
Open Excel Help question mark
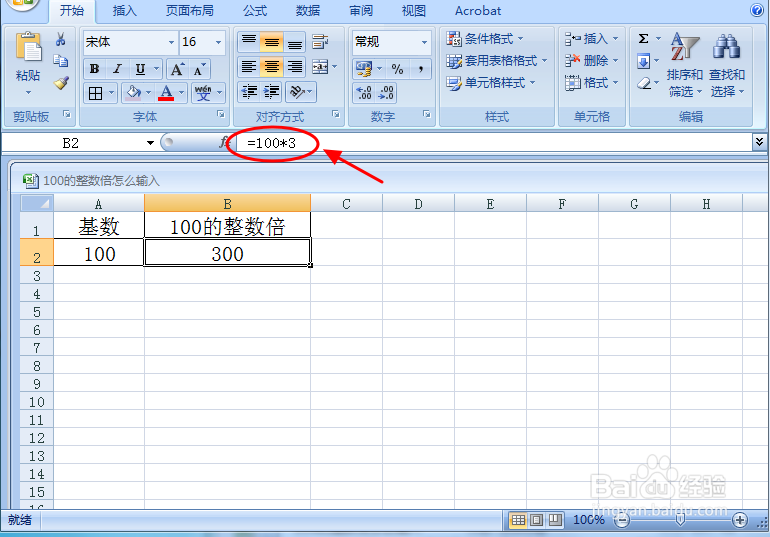tap(757, 10)
